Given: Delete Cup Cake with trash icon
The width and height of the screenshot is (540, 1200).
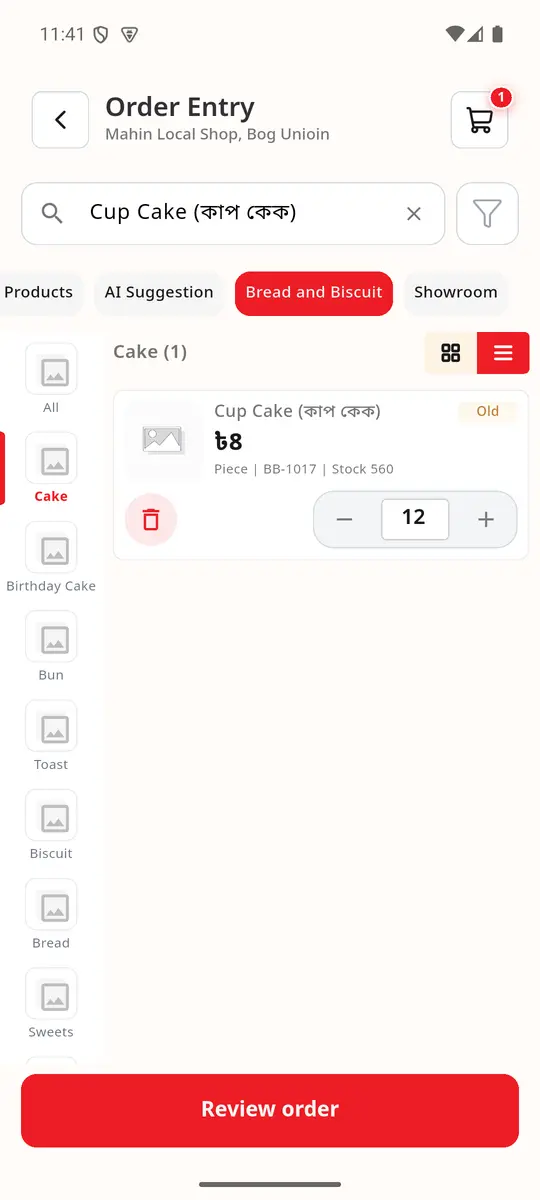Looking at the screenshot, I should (151, 520).
